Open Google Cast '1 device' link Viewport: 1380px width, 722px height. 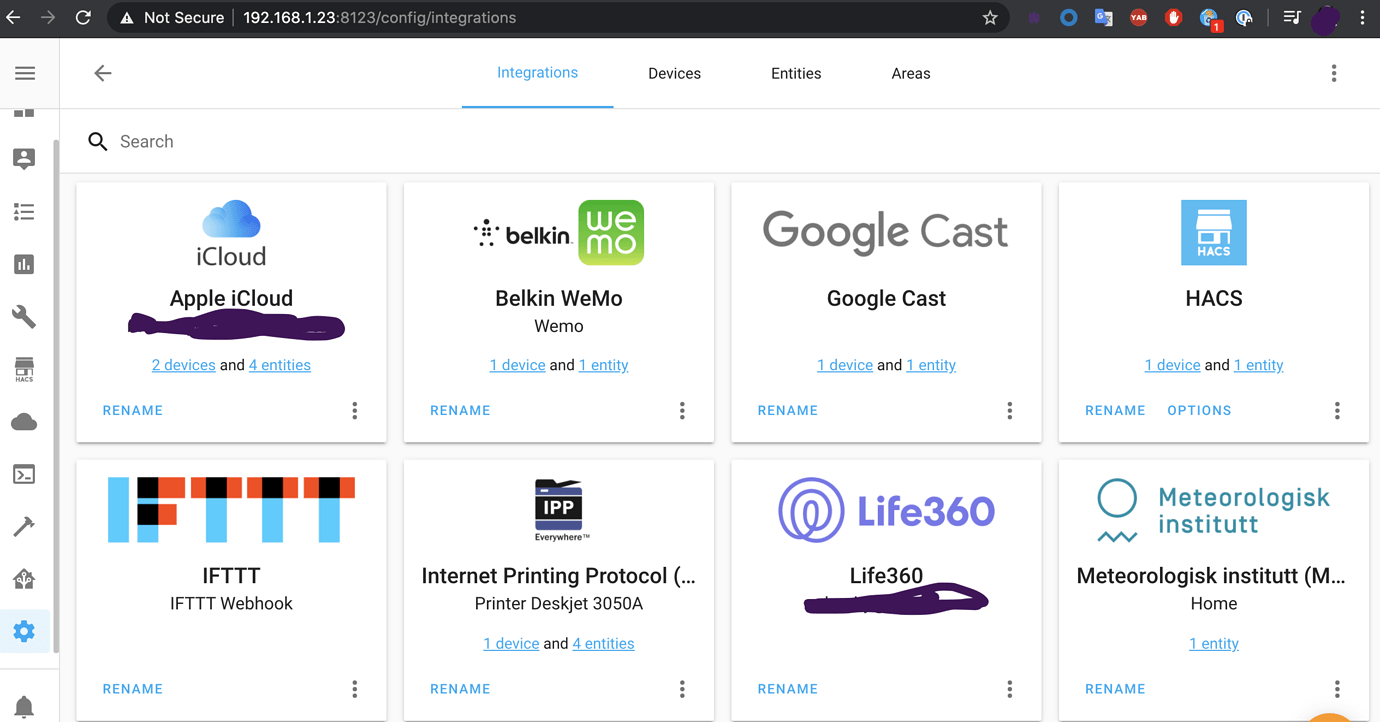click(x=845, y=365)
